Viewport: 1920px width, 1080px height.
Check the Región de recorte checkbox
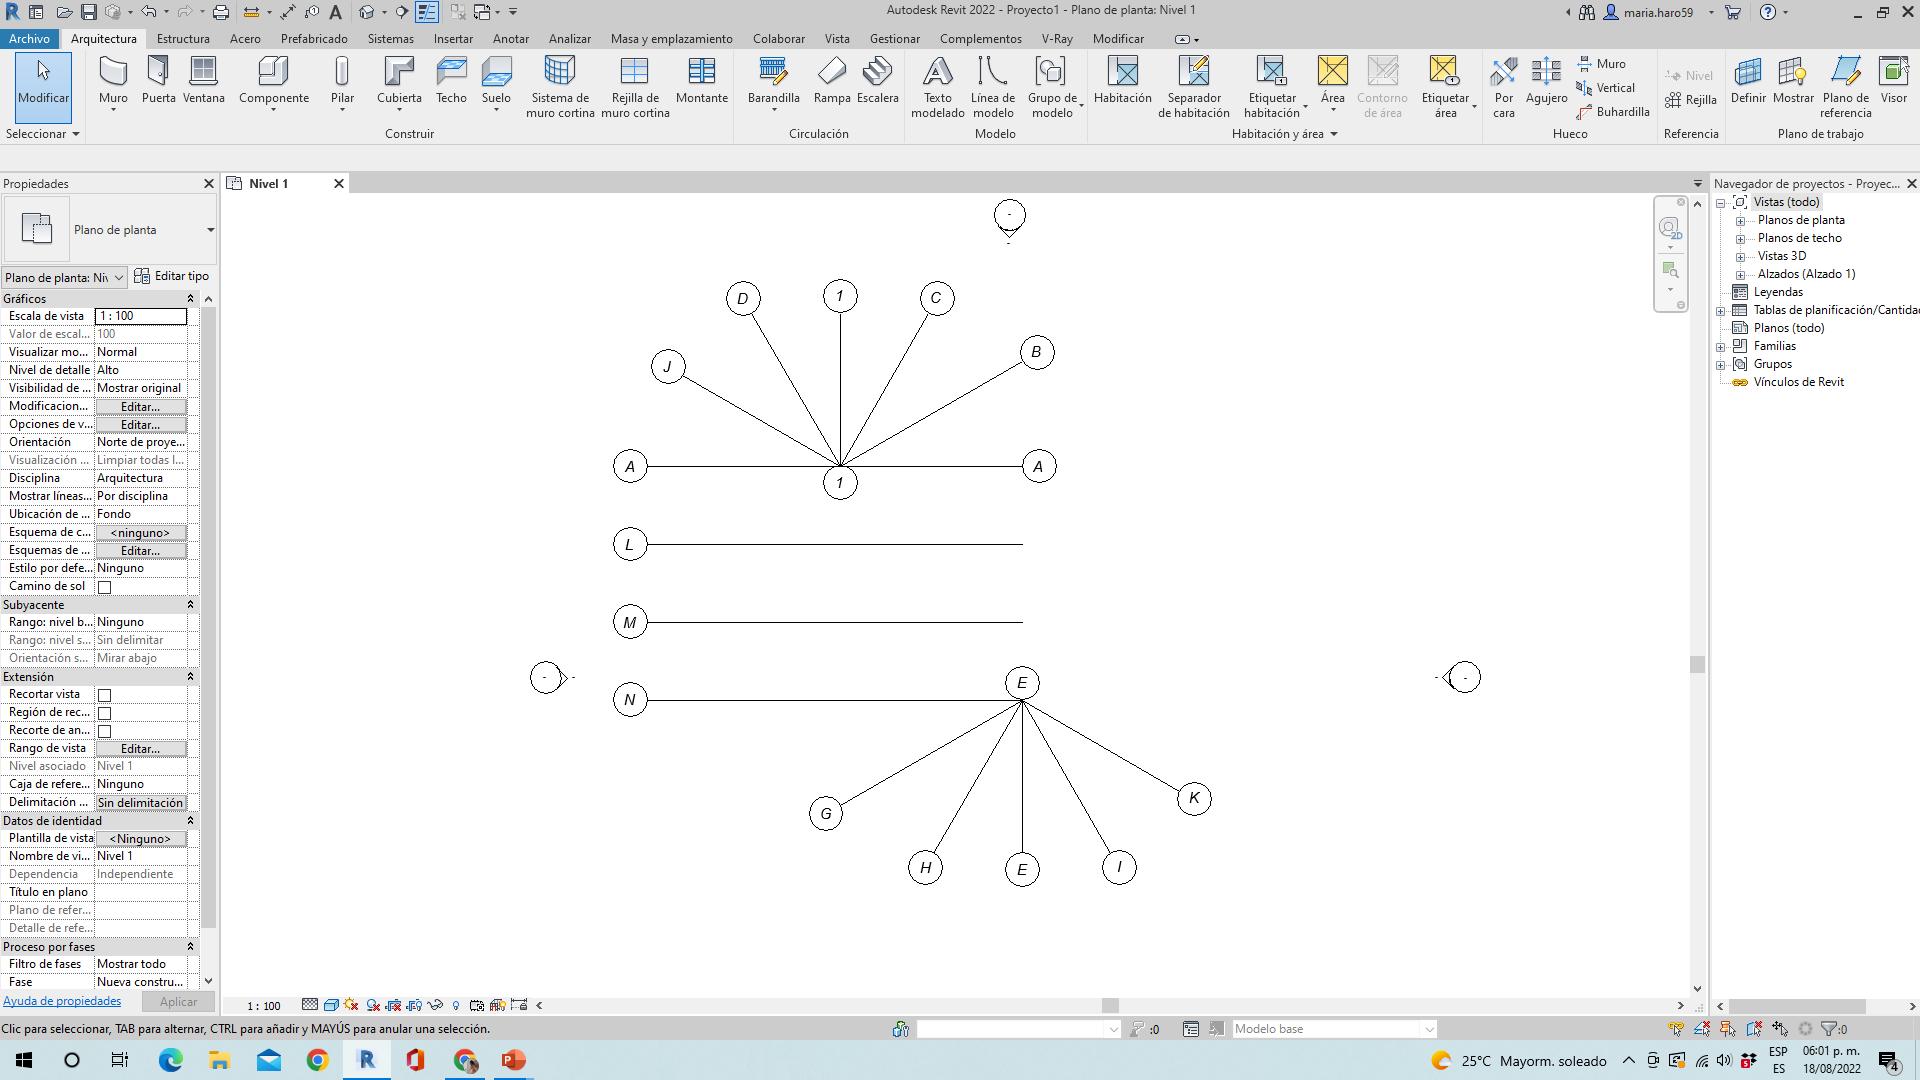click(x=104, y=713)
